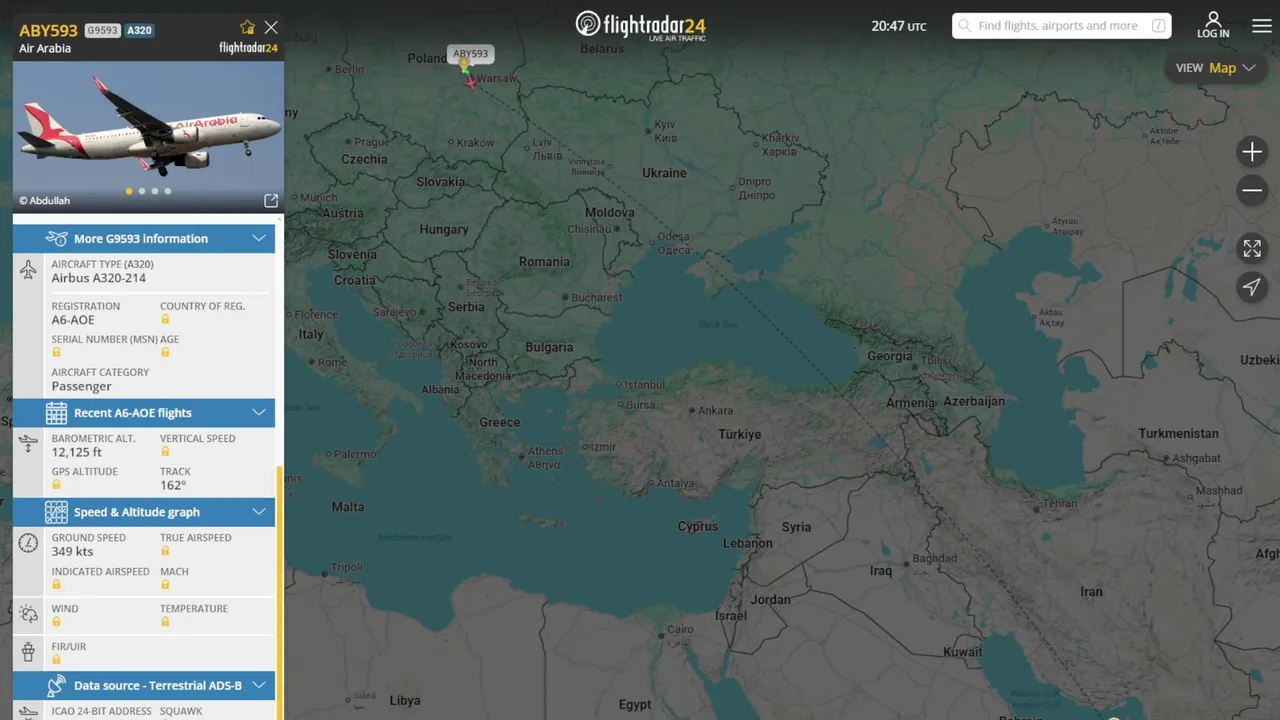Zoom out the map with minus button
The image size is (1280, 720).
point(1252,190)
